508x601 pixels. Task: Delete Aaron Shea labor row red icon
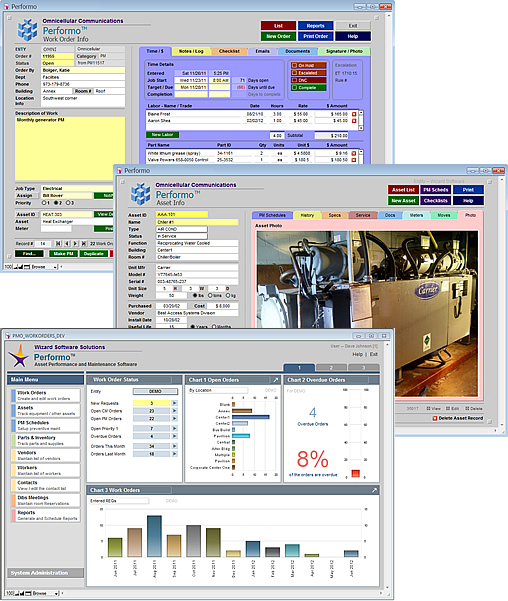click(354, 121)
